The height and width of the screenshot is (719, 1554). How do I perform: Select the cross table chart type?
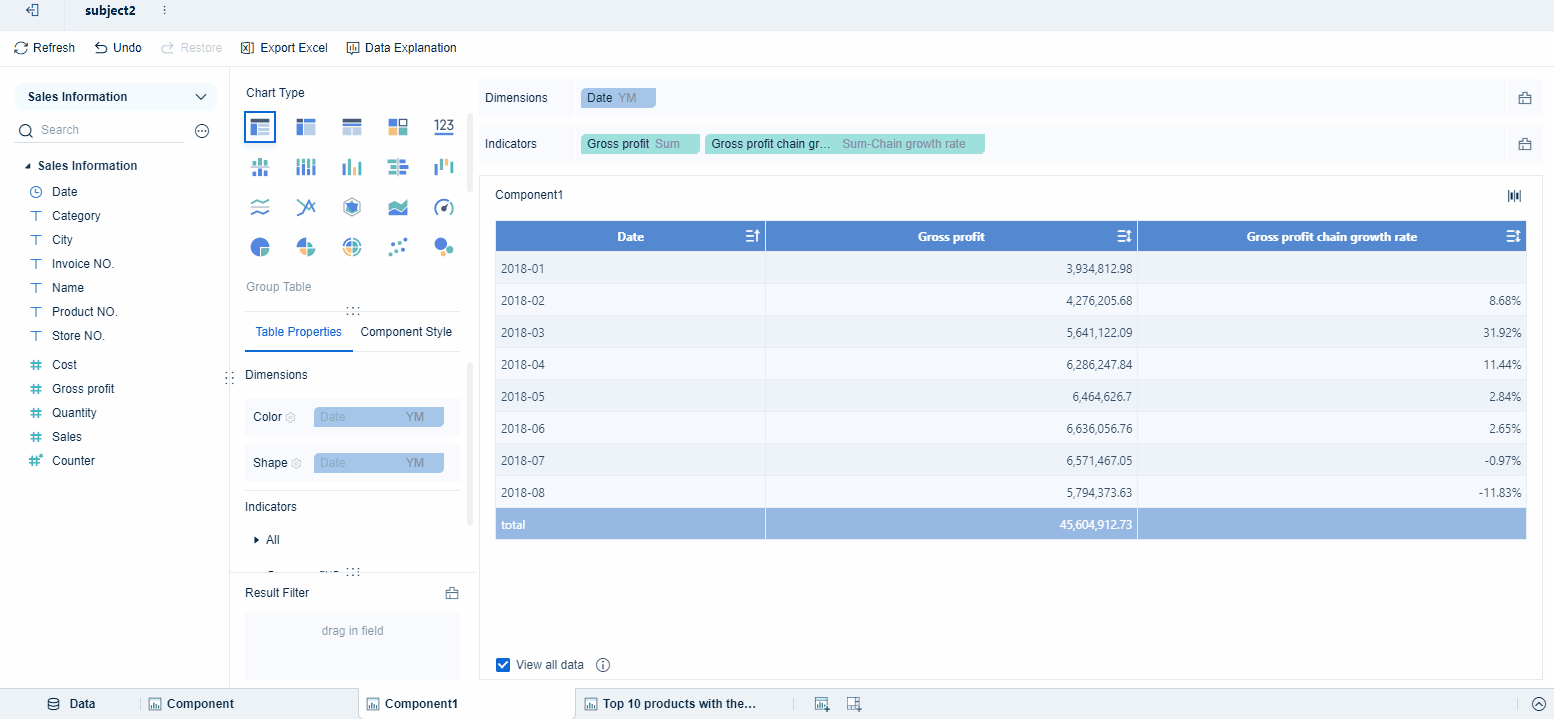tap(306, 127)
